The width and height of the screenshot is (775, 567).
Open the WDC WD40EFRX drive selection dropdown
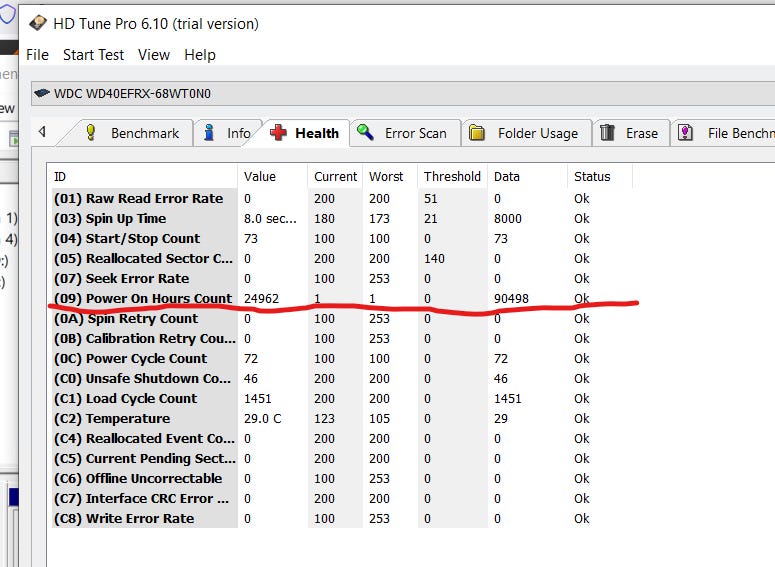tap(400, 94)
